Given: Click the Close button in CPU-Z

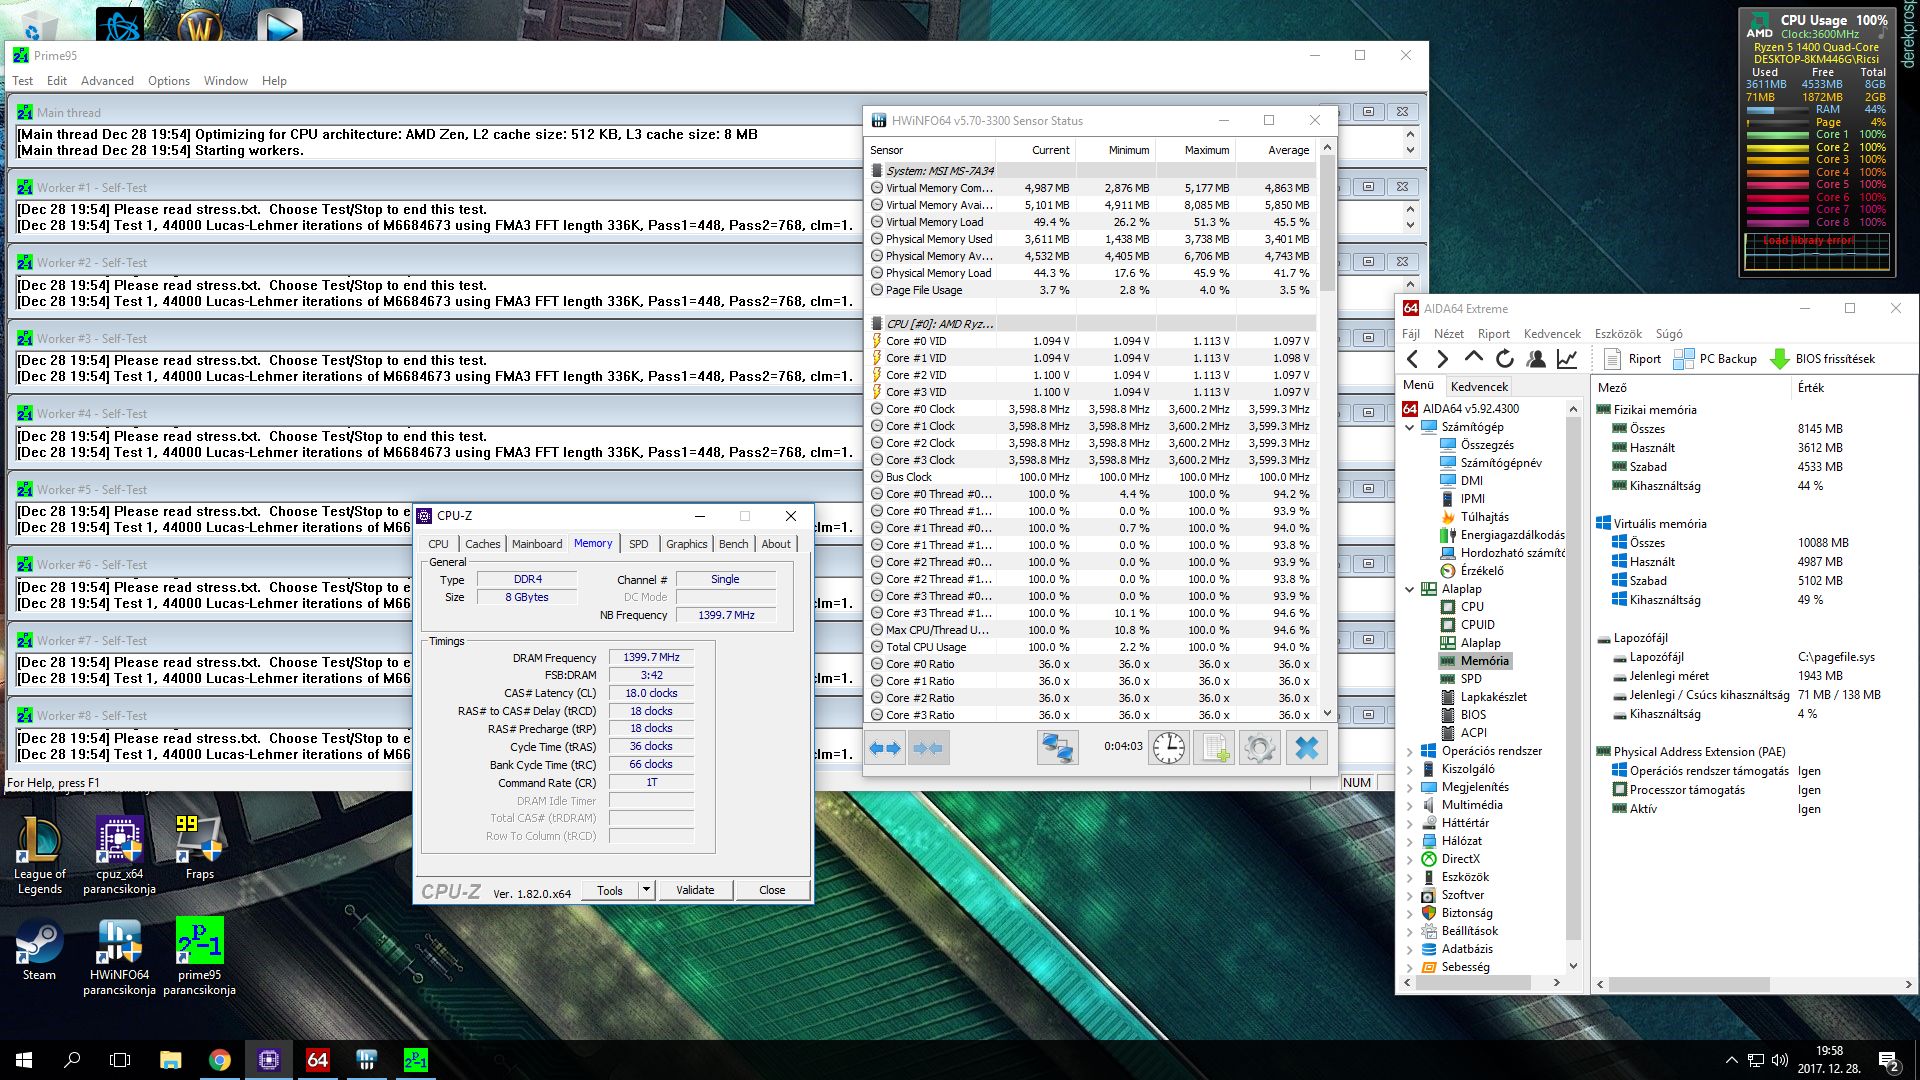Looking at the screenshot, I should point(772,890).
